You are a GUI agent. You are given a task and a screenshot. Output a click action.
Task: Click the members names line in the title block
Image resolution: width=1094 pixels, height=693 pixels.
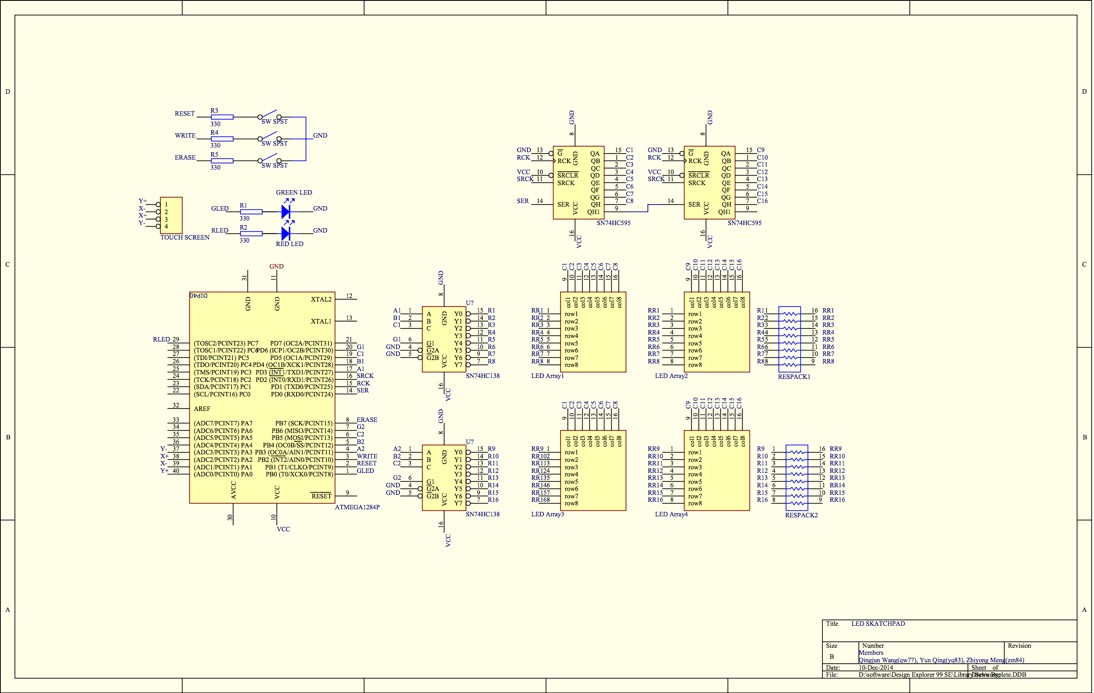[941, 660]
